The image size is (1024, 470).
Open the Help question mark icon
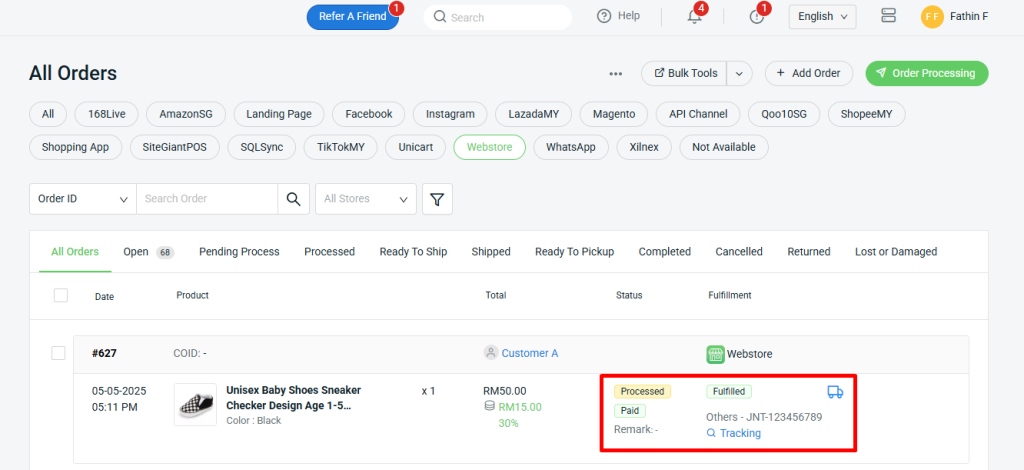point(604,16)
